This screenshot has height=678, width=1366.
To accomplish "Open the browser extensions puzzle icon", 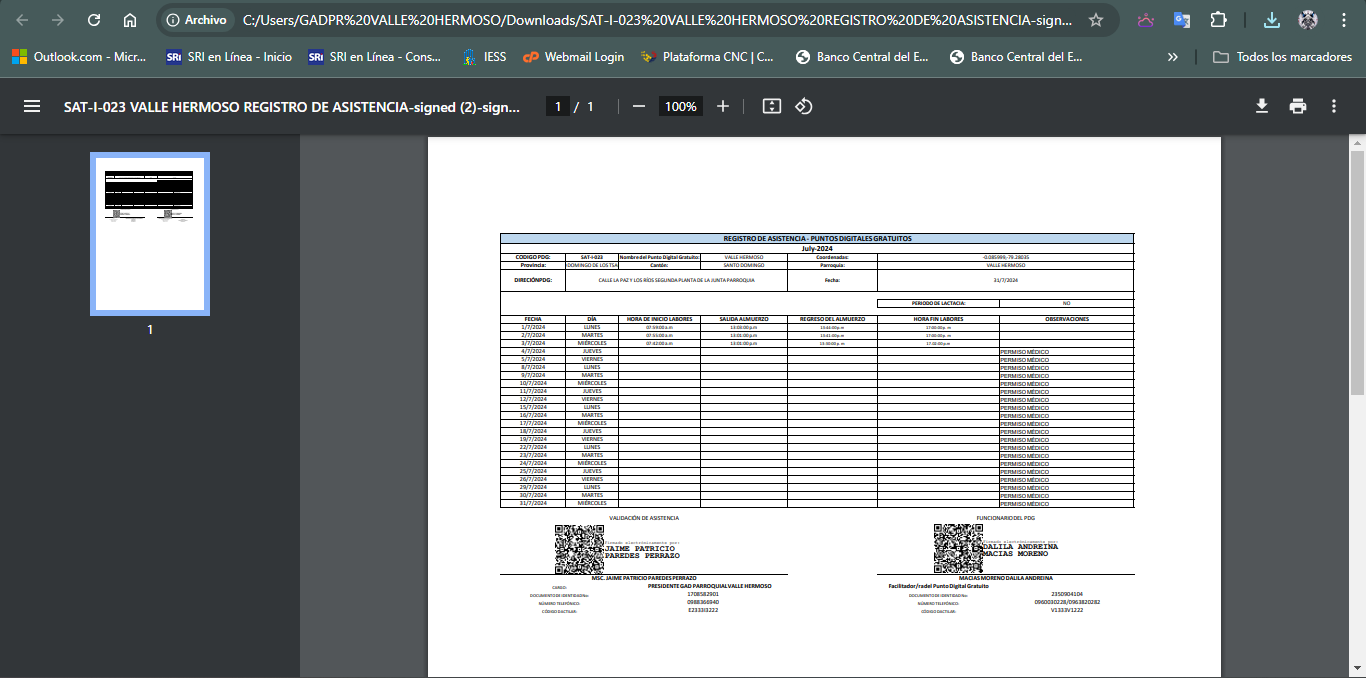I will pos(1218,20).
